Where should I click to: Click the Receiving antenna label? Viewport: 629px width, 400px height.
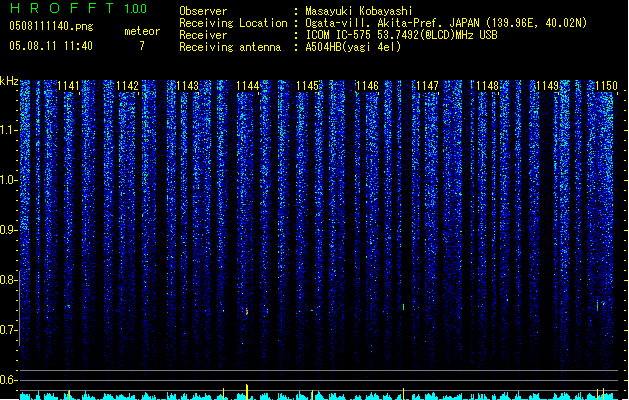tap(230, 47)
